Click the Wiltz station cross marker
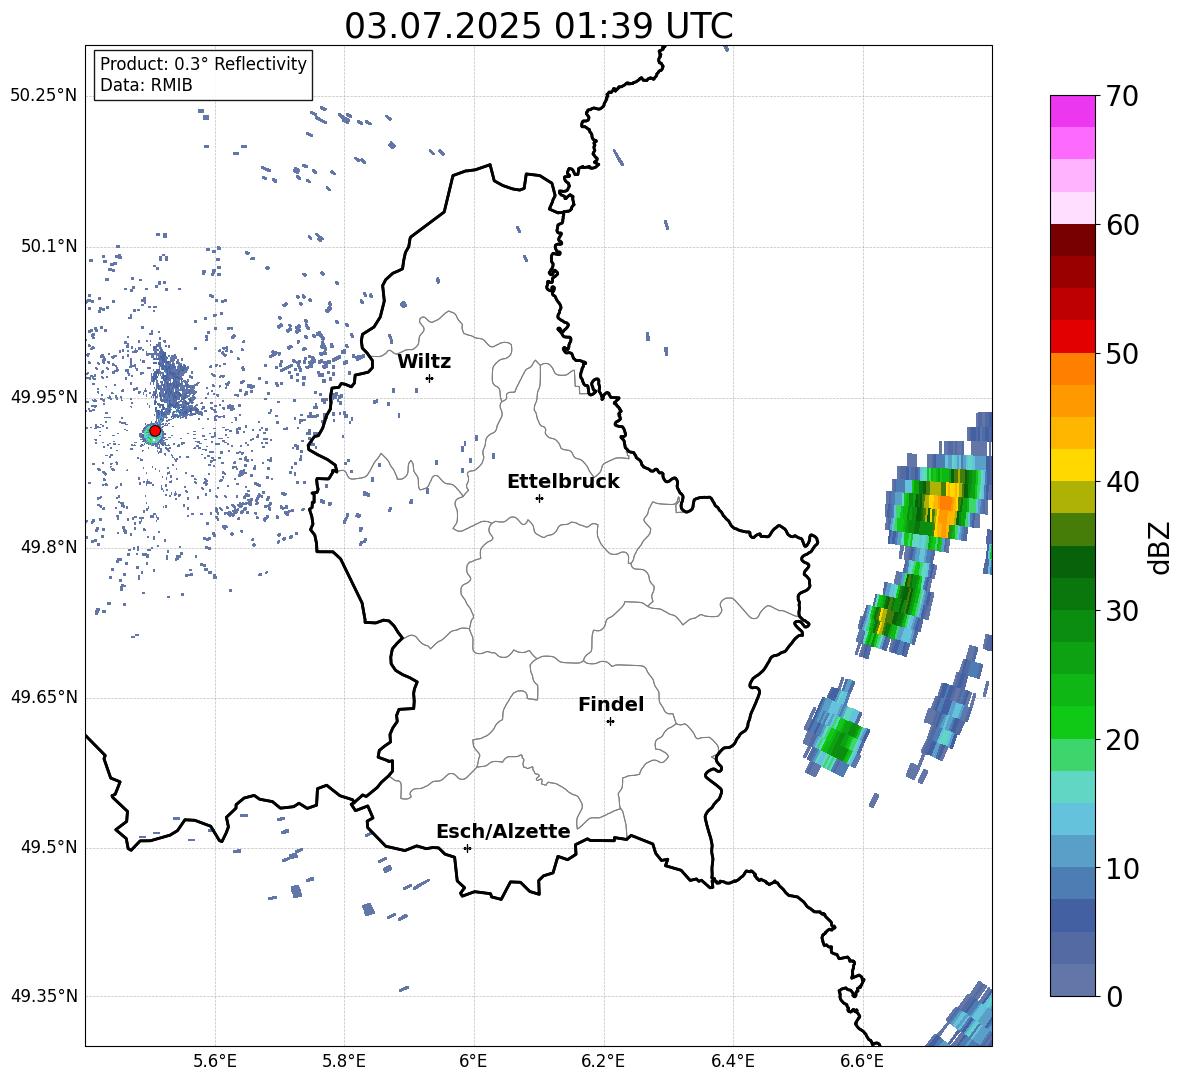 pyautogui.click(x=430, y=378)
